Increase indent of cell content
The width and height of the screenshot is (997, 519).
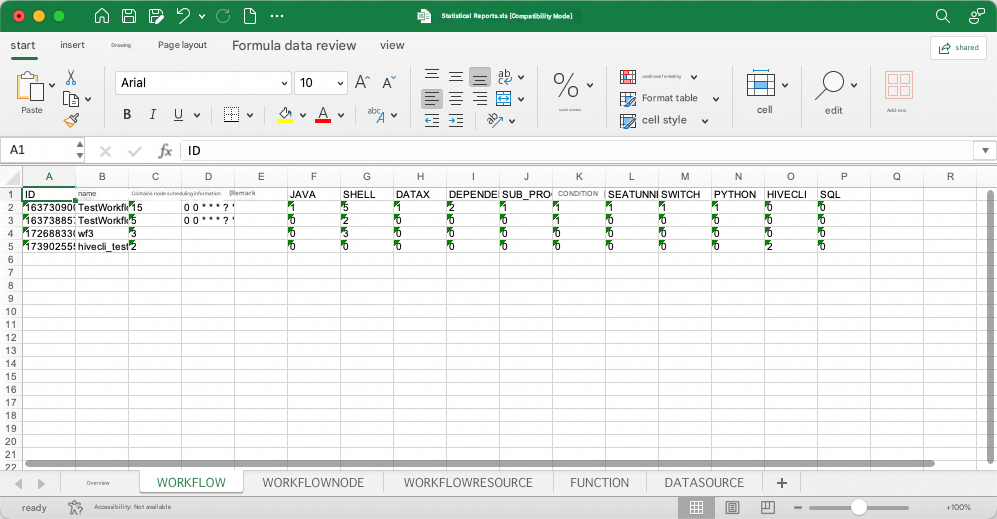coord(456,120)
